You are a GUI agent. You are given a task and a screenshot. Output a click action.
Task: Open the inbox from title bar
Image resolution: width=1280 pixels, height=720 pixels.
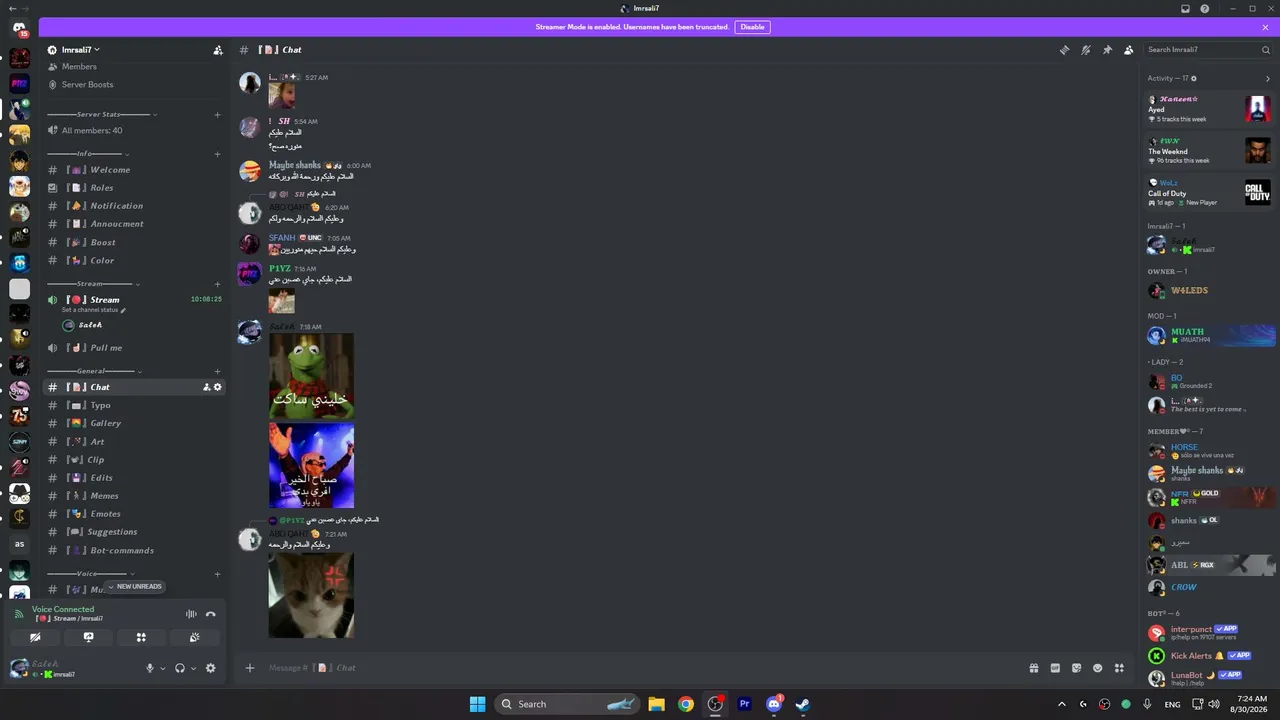tap(1185, 9)
